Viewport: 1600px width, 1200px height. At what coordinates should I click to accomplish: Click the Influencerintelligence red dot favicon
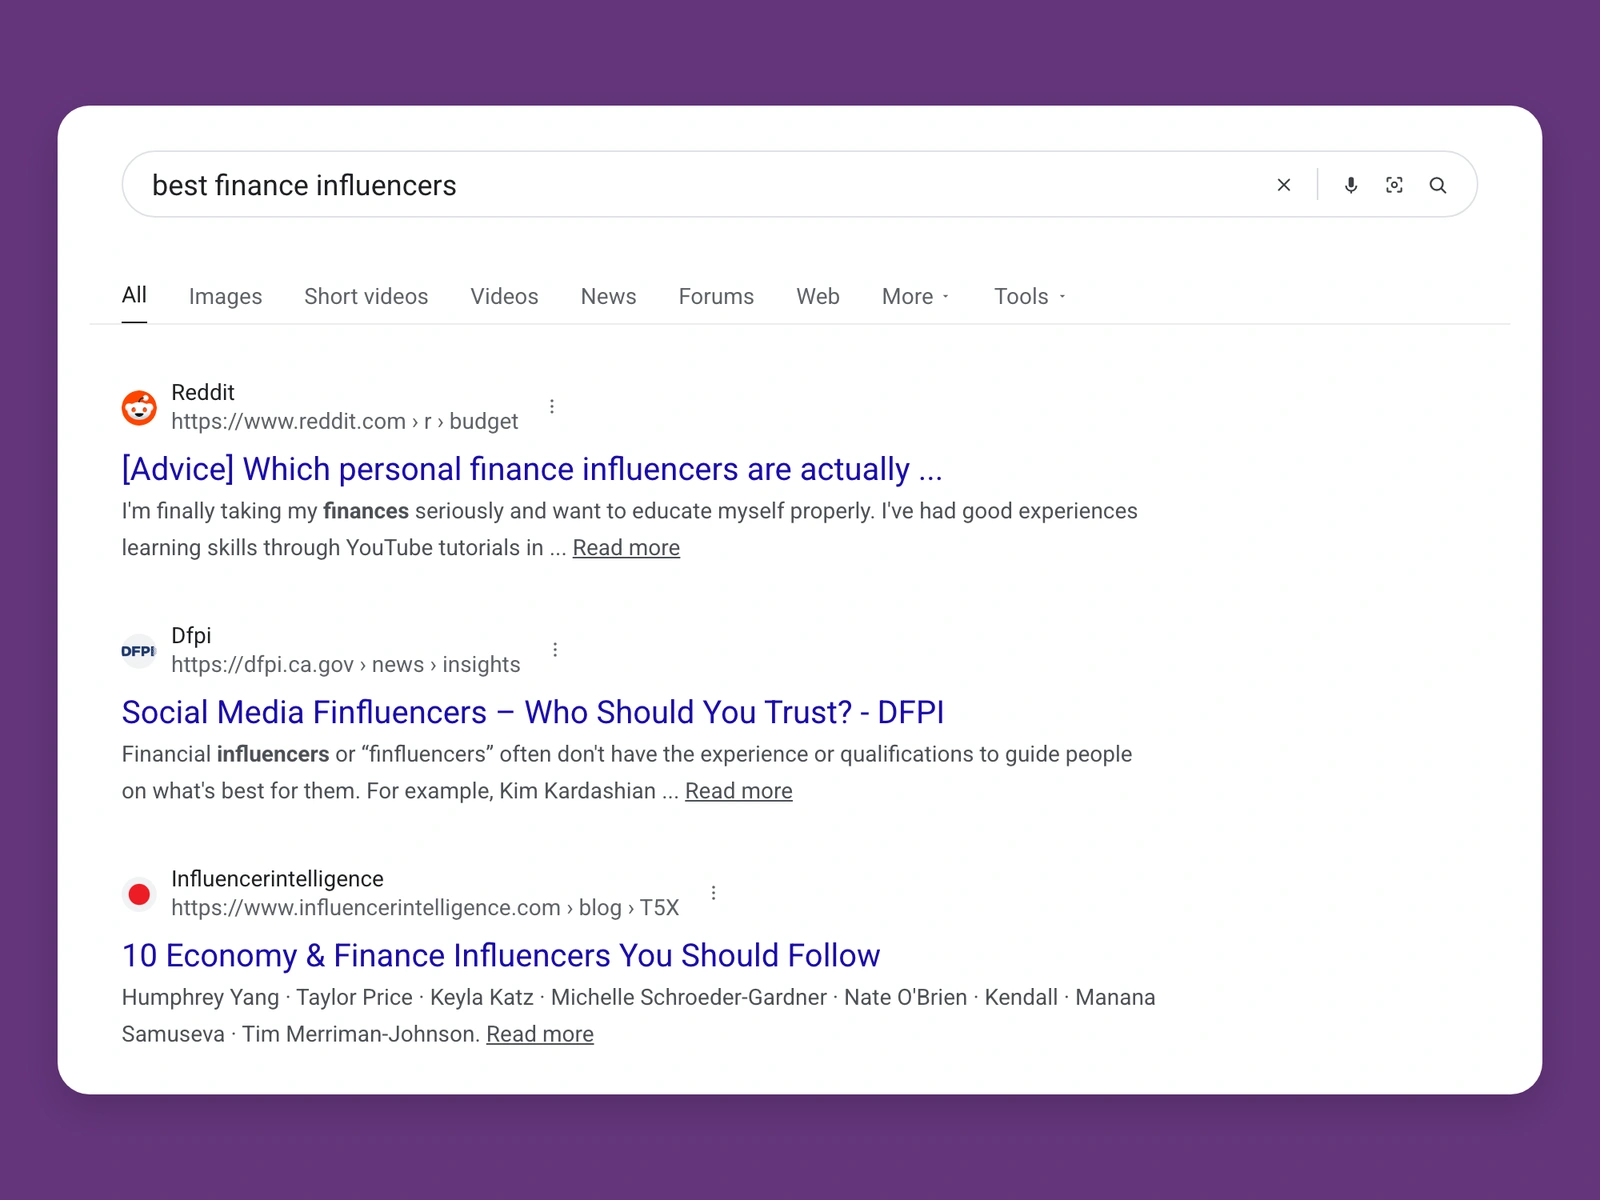139,894
